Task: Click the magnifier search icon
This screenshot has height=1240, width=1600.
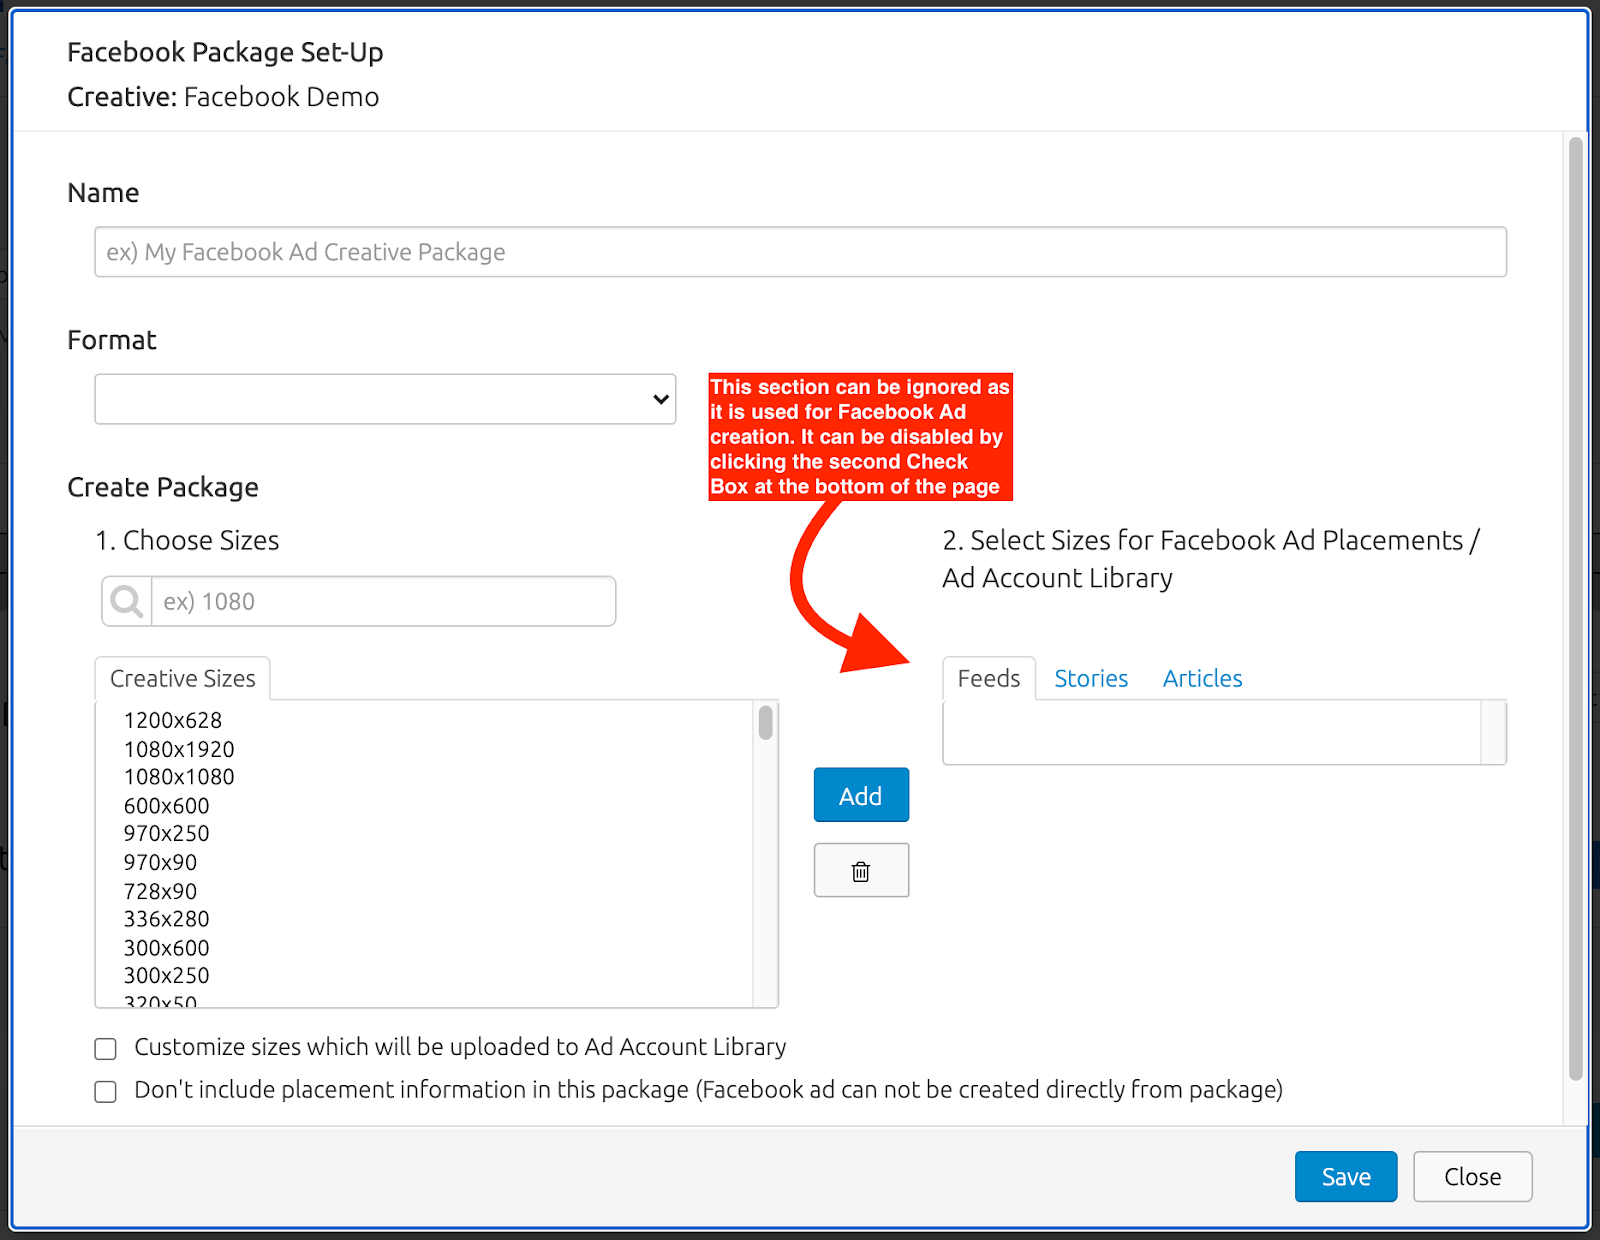Action: [127, 601]
